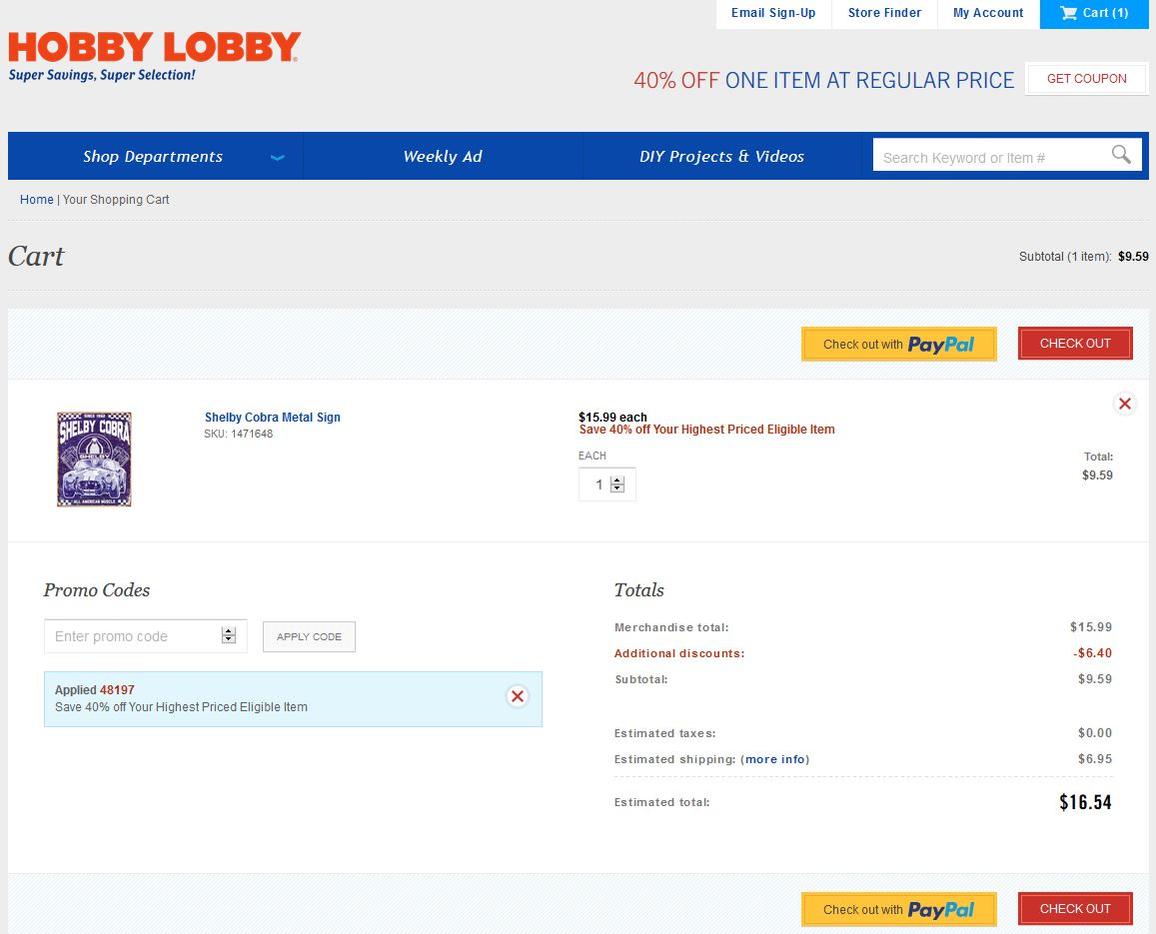This screenshot has width=1156, height=934.
Task: Expand Shop Departments dropdown arrow
Action: [x=278, y=157]
